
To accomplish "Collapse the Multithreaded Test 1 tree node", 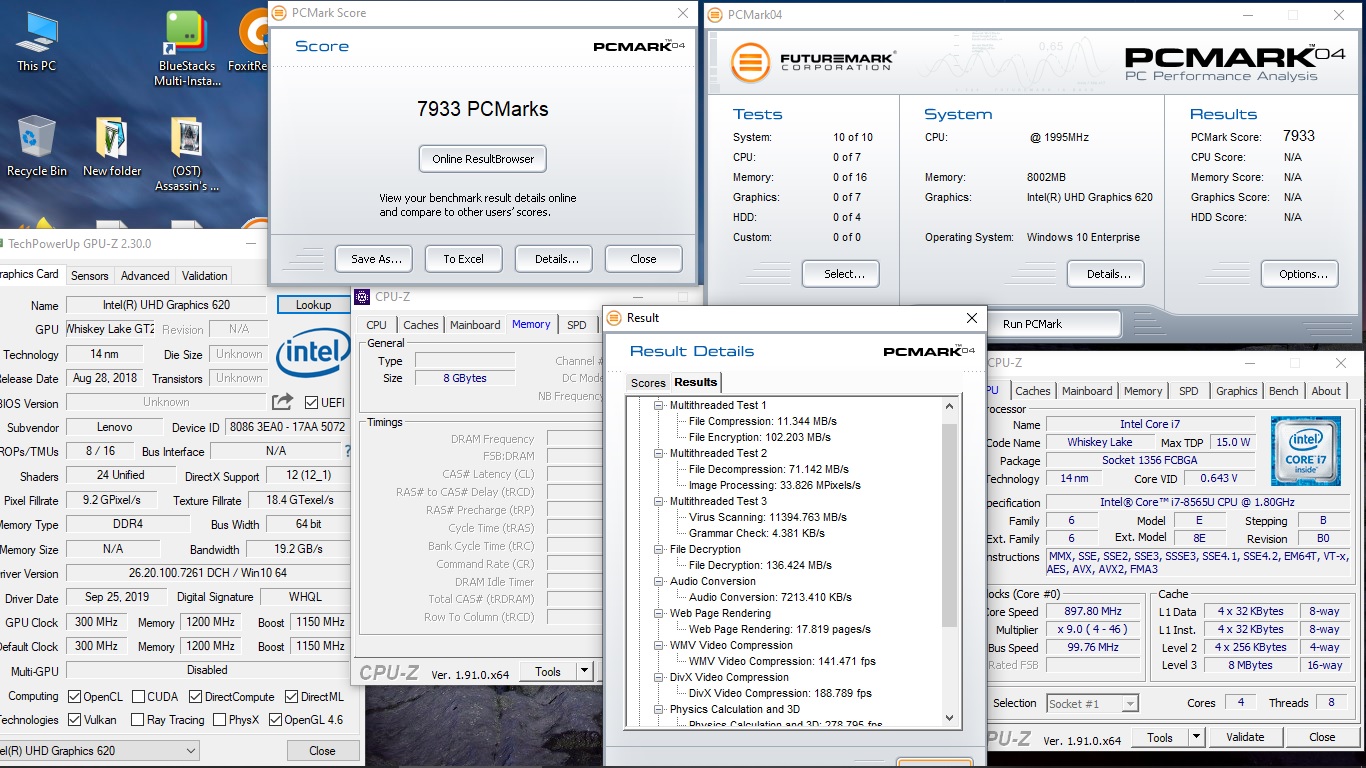I will tap(659, 405).
